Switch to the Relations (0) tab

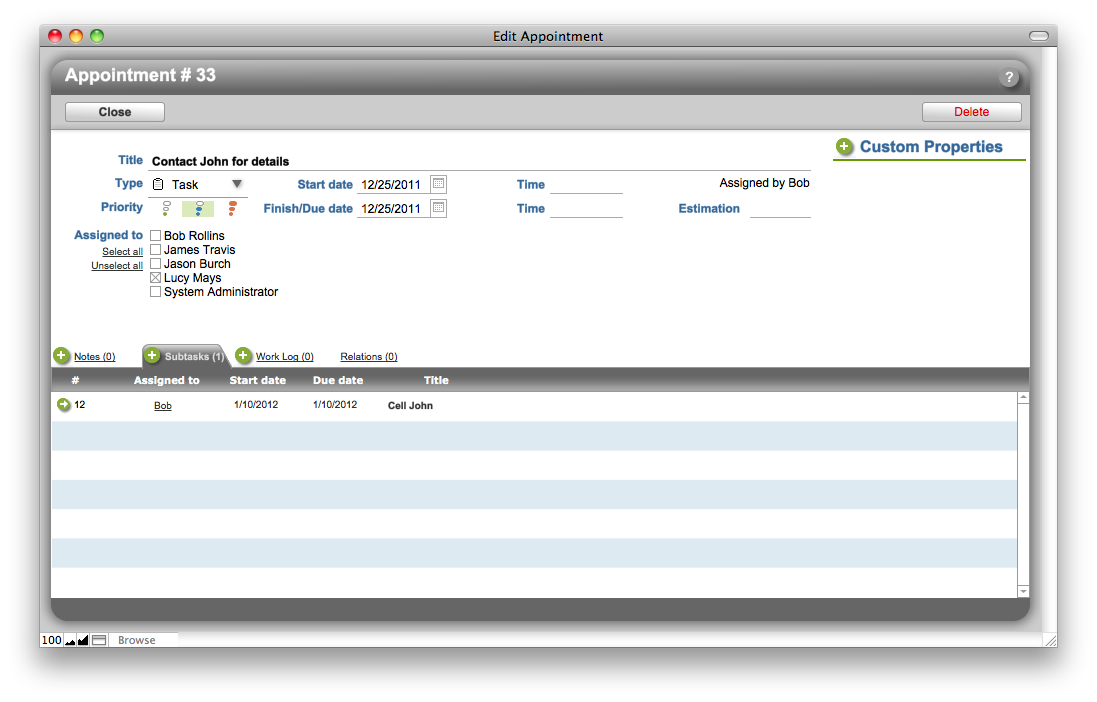pos(369,357)
